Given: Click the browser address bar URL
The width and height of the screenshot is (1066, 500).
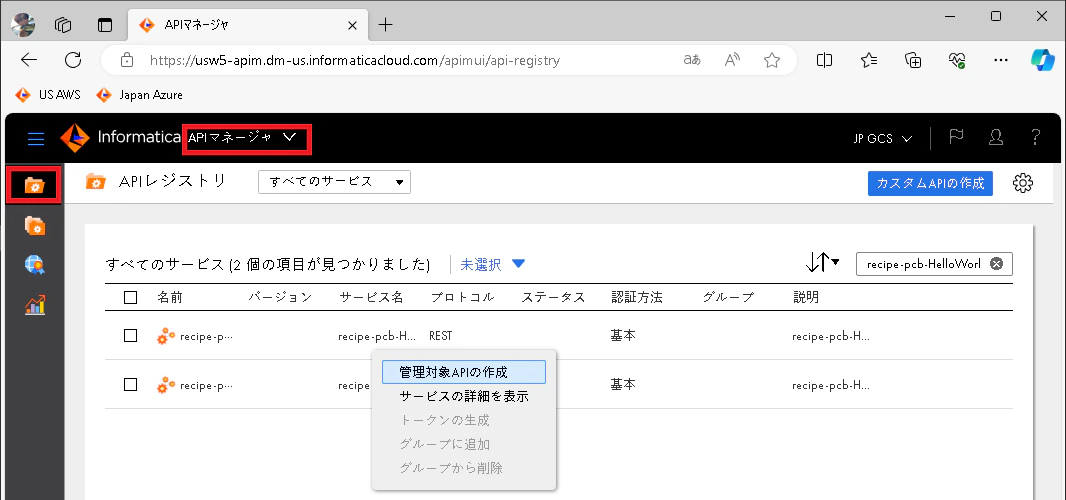Looking at the screenshot, I should click(355, 61).
